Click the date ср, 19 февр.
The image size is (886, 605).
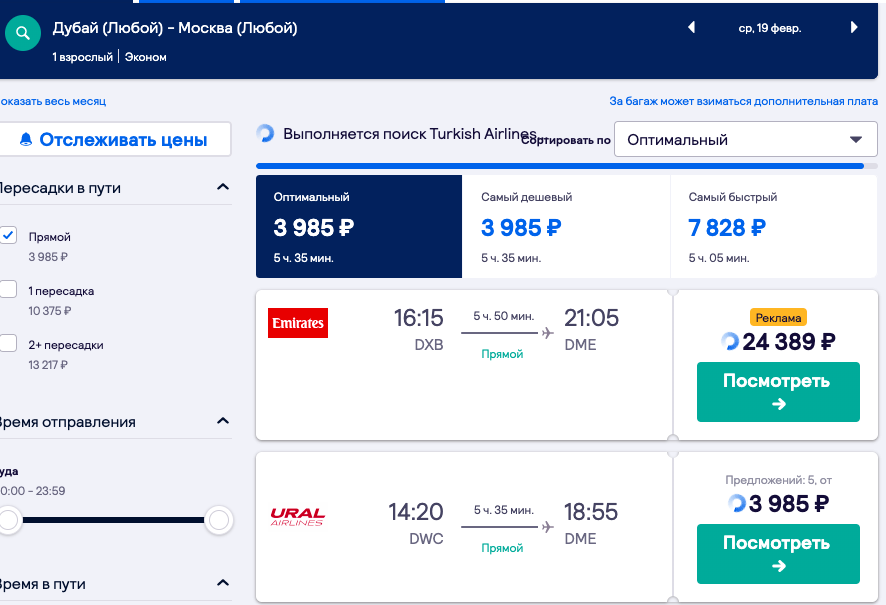click(770, 28)
